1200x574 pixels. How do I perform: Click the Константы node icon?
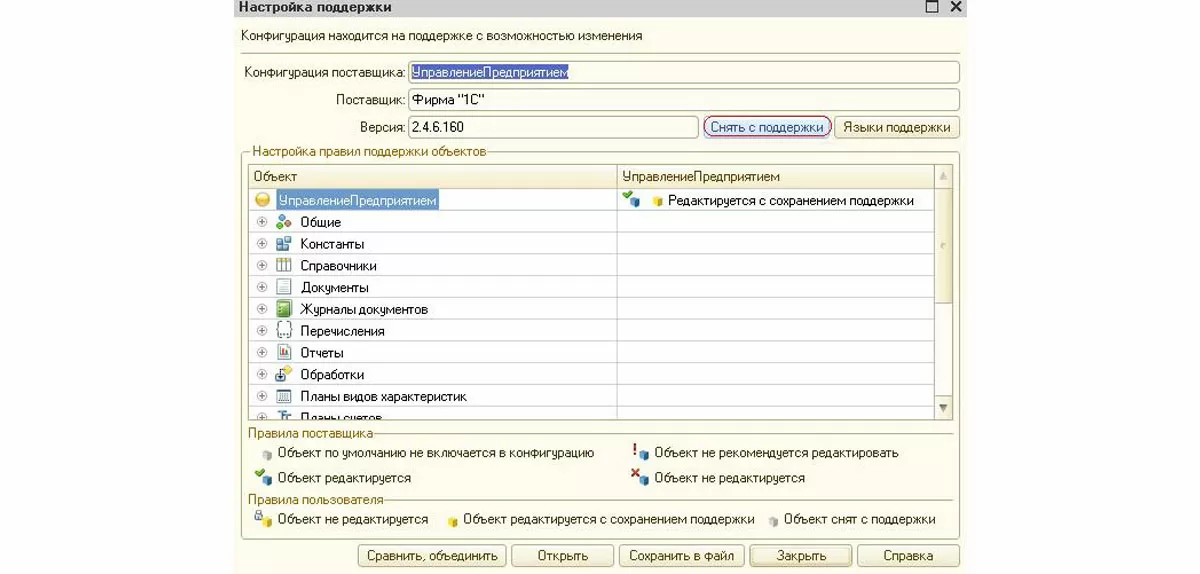tap(283, 244)
